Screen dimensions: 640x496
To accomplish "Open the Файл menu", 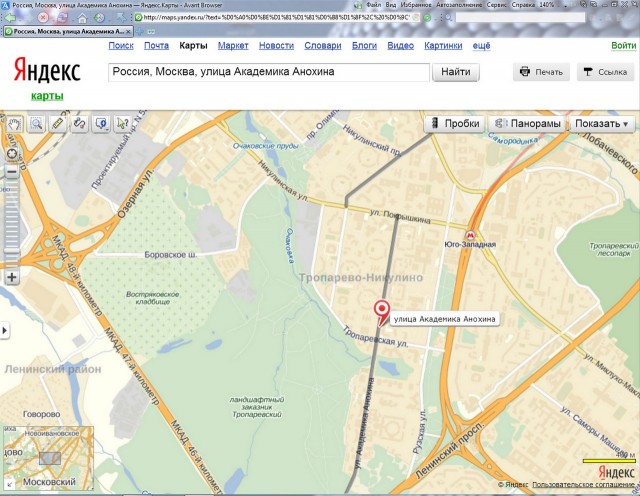I will click(373, 5).
